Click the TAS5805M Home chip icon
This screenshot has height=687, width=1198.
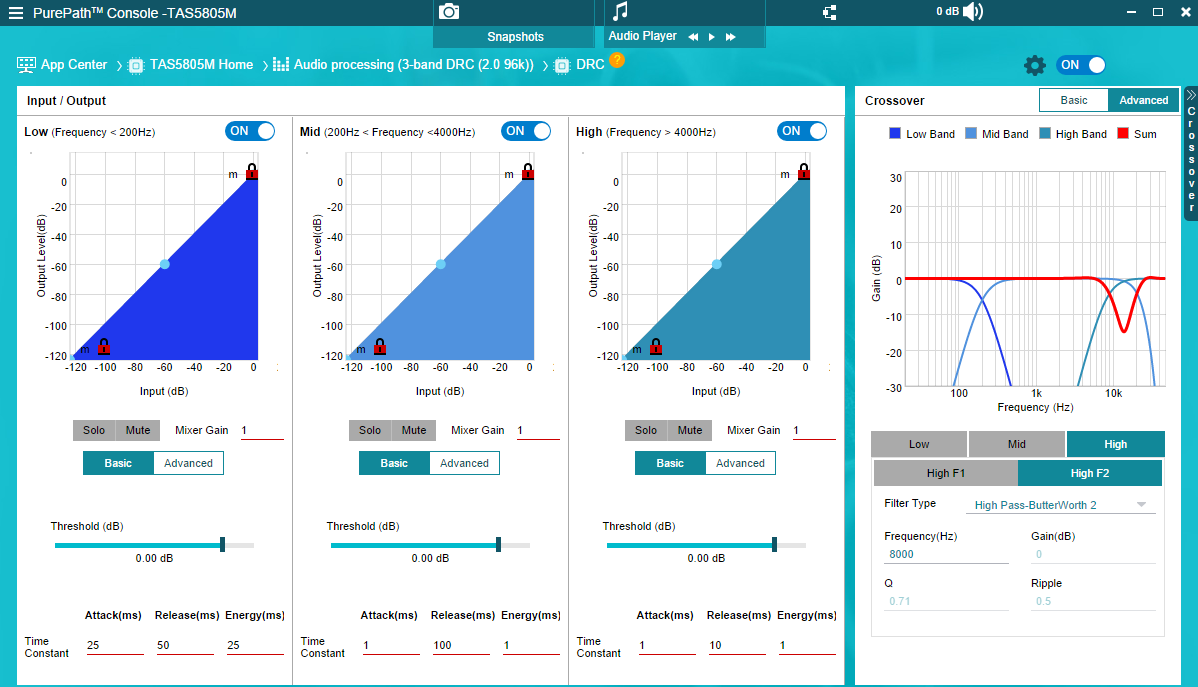tap(136, 66)
